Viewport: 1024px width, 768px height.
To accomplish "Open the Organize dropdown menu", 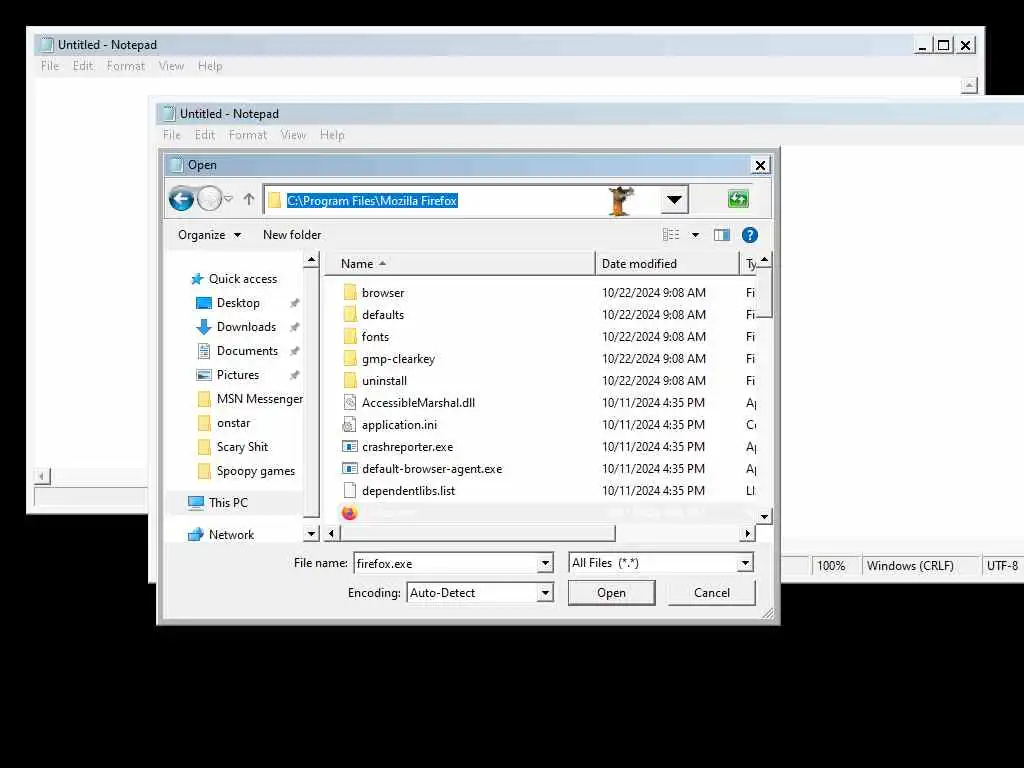I will tap(209, 235).
